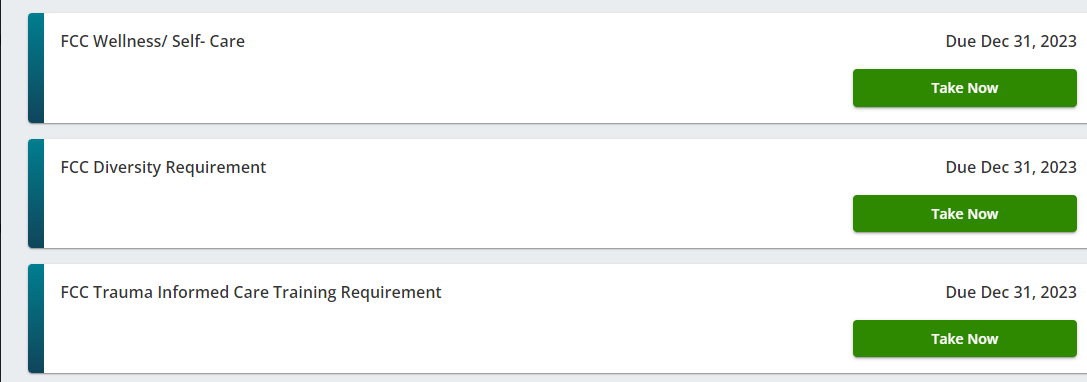Select the blank area of the Trauma Informed Care card
Image resolution: width=1087 pixels, height=382 pixels.
pyautogui.click(x=444, y=338)
